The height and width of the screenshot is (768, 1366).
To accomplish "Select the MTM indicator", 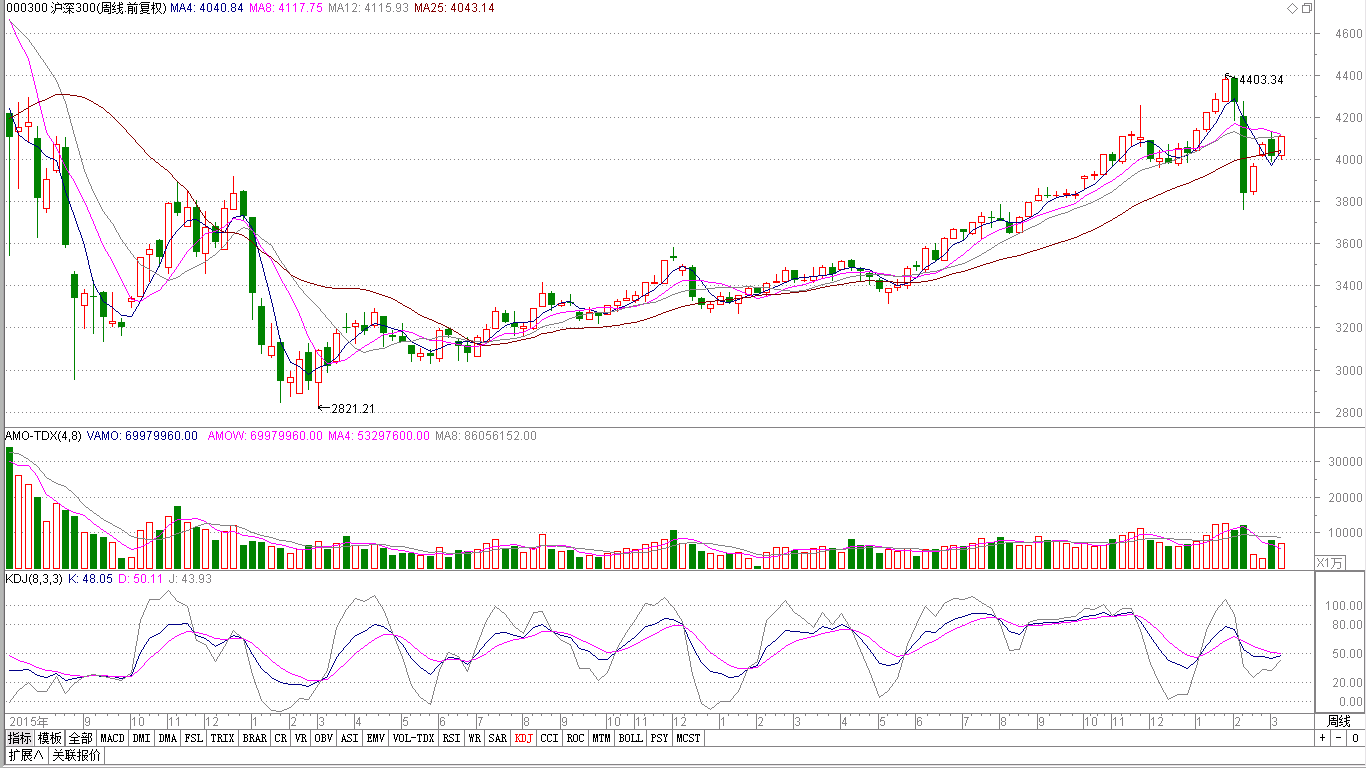I will point(601,738).
